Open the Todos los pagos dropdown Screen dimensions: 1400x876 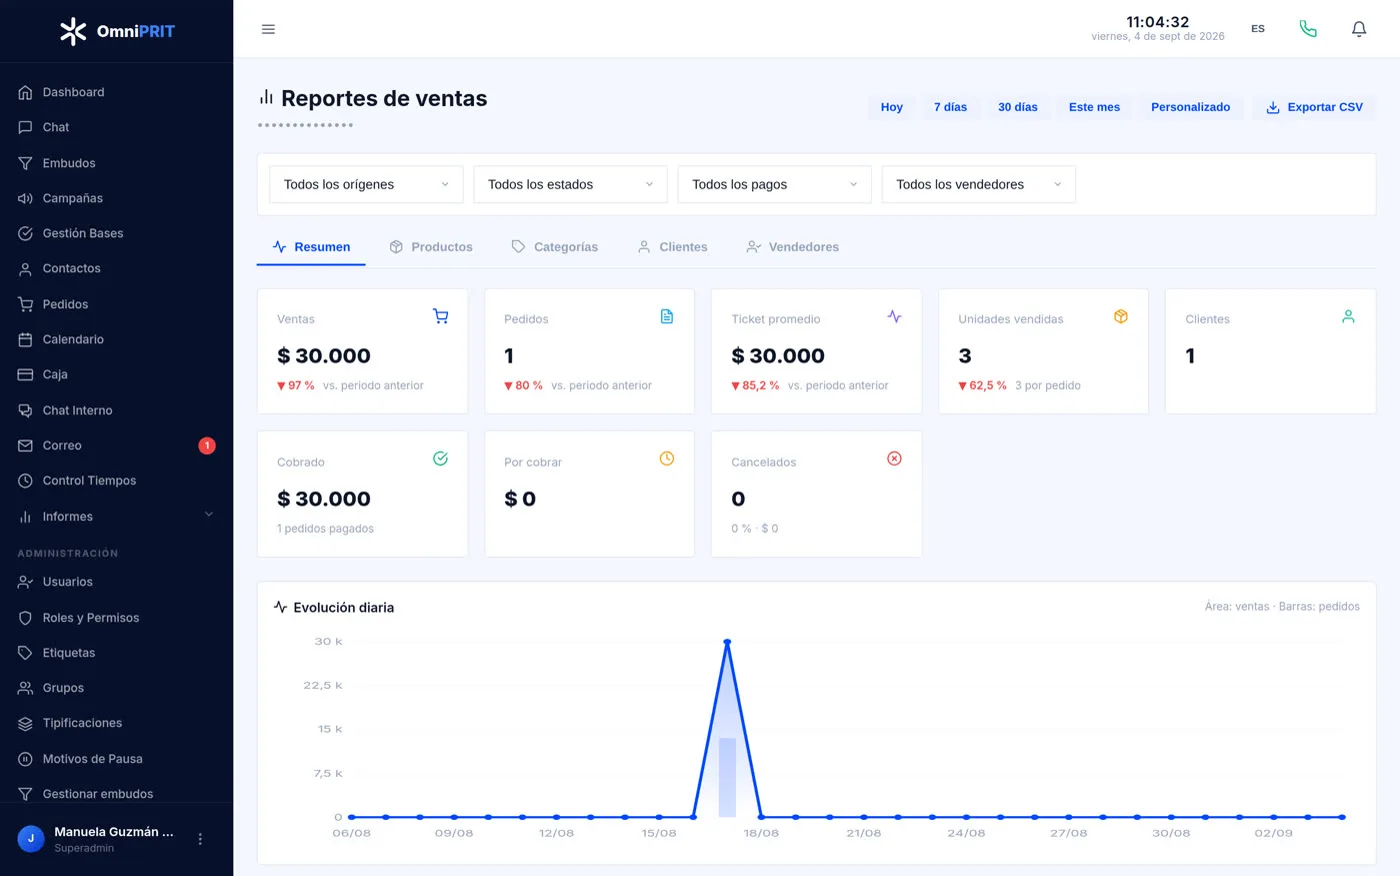(774, 184)
